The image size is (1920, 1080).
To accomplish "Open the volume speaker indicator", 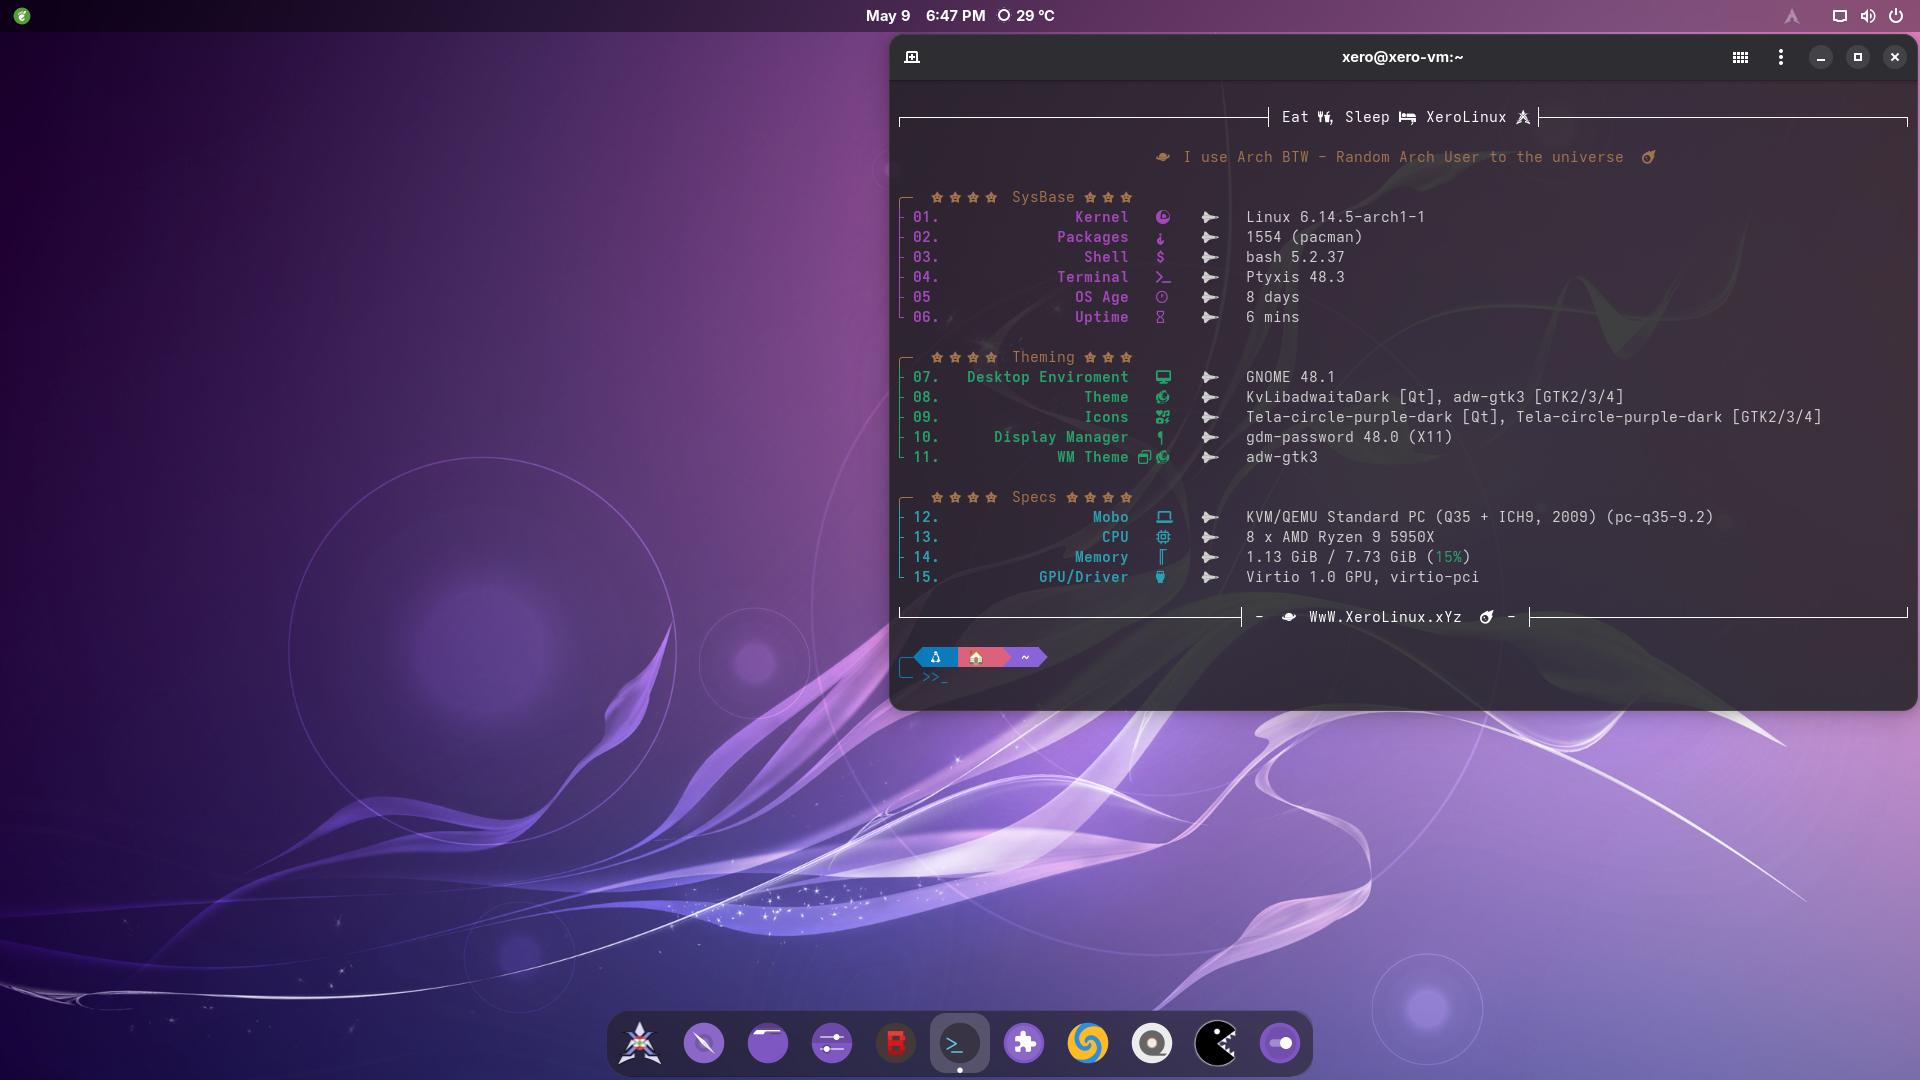I will click(1867, 16).
